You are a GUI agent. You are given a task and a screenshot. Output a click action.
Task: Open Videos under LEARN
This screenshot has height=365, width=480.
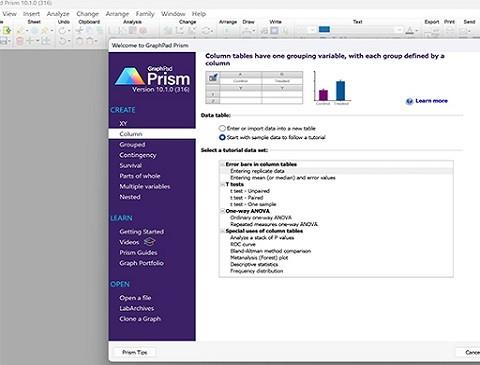129,242
